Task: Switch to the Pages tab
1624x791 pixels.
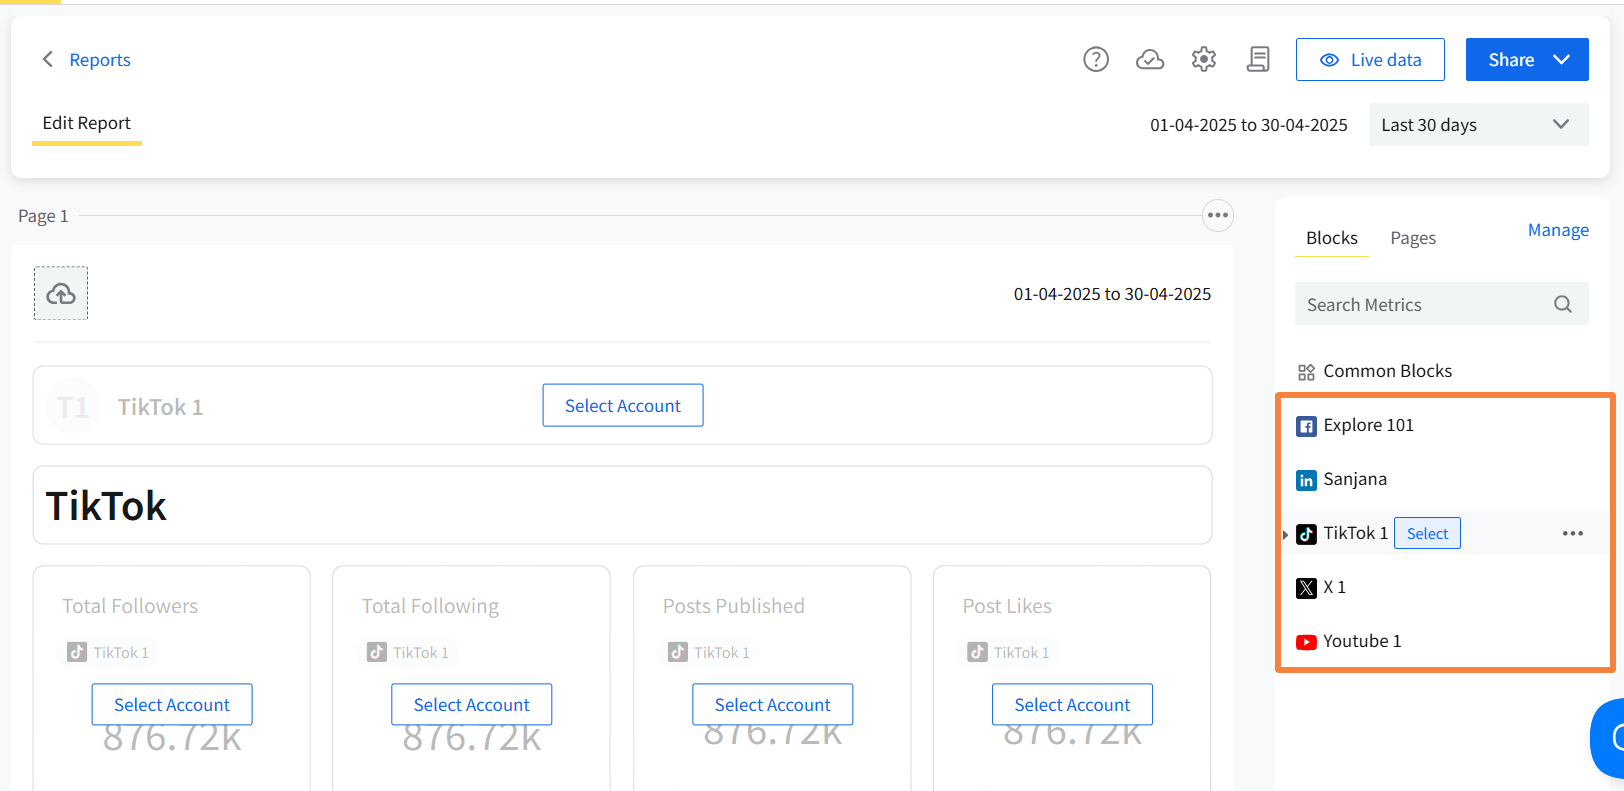Action: tap(1412, 238)
